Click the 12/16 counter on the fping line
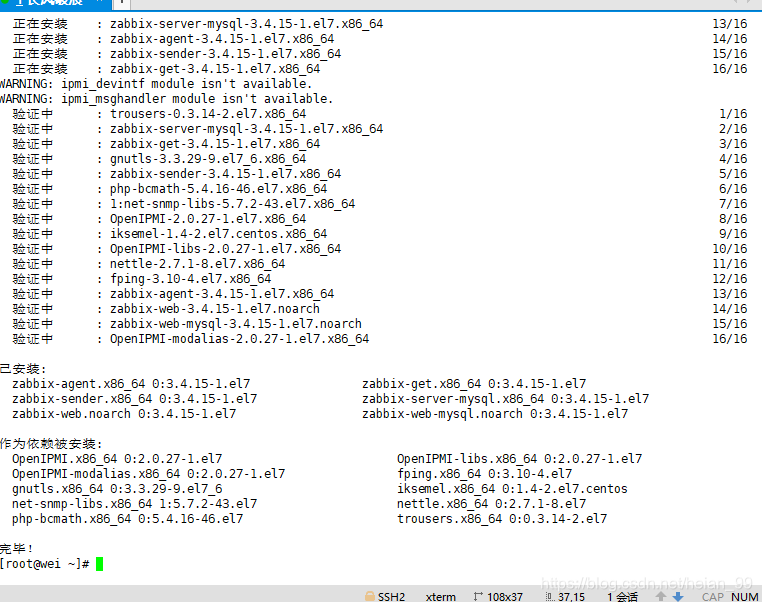This screenshot has height=602, width=762. (730, 279)
